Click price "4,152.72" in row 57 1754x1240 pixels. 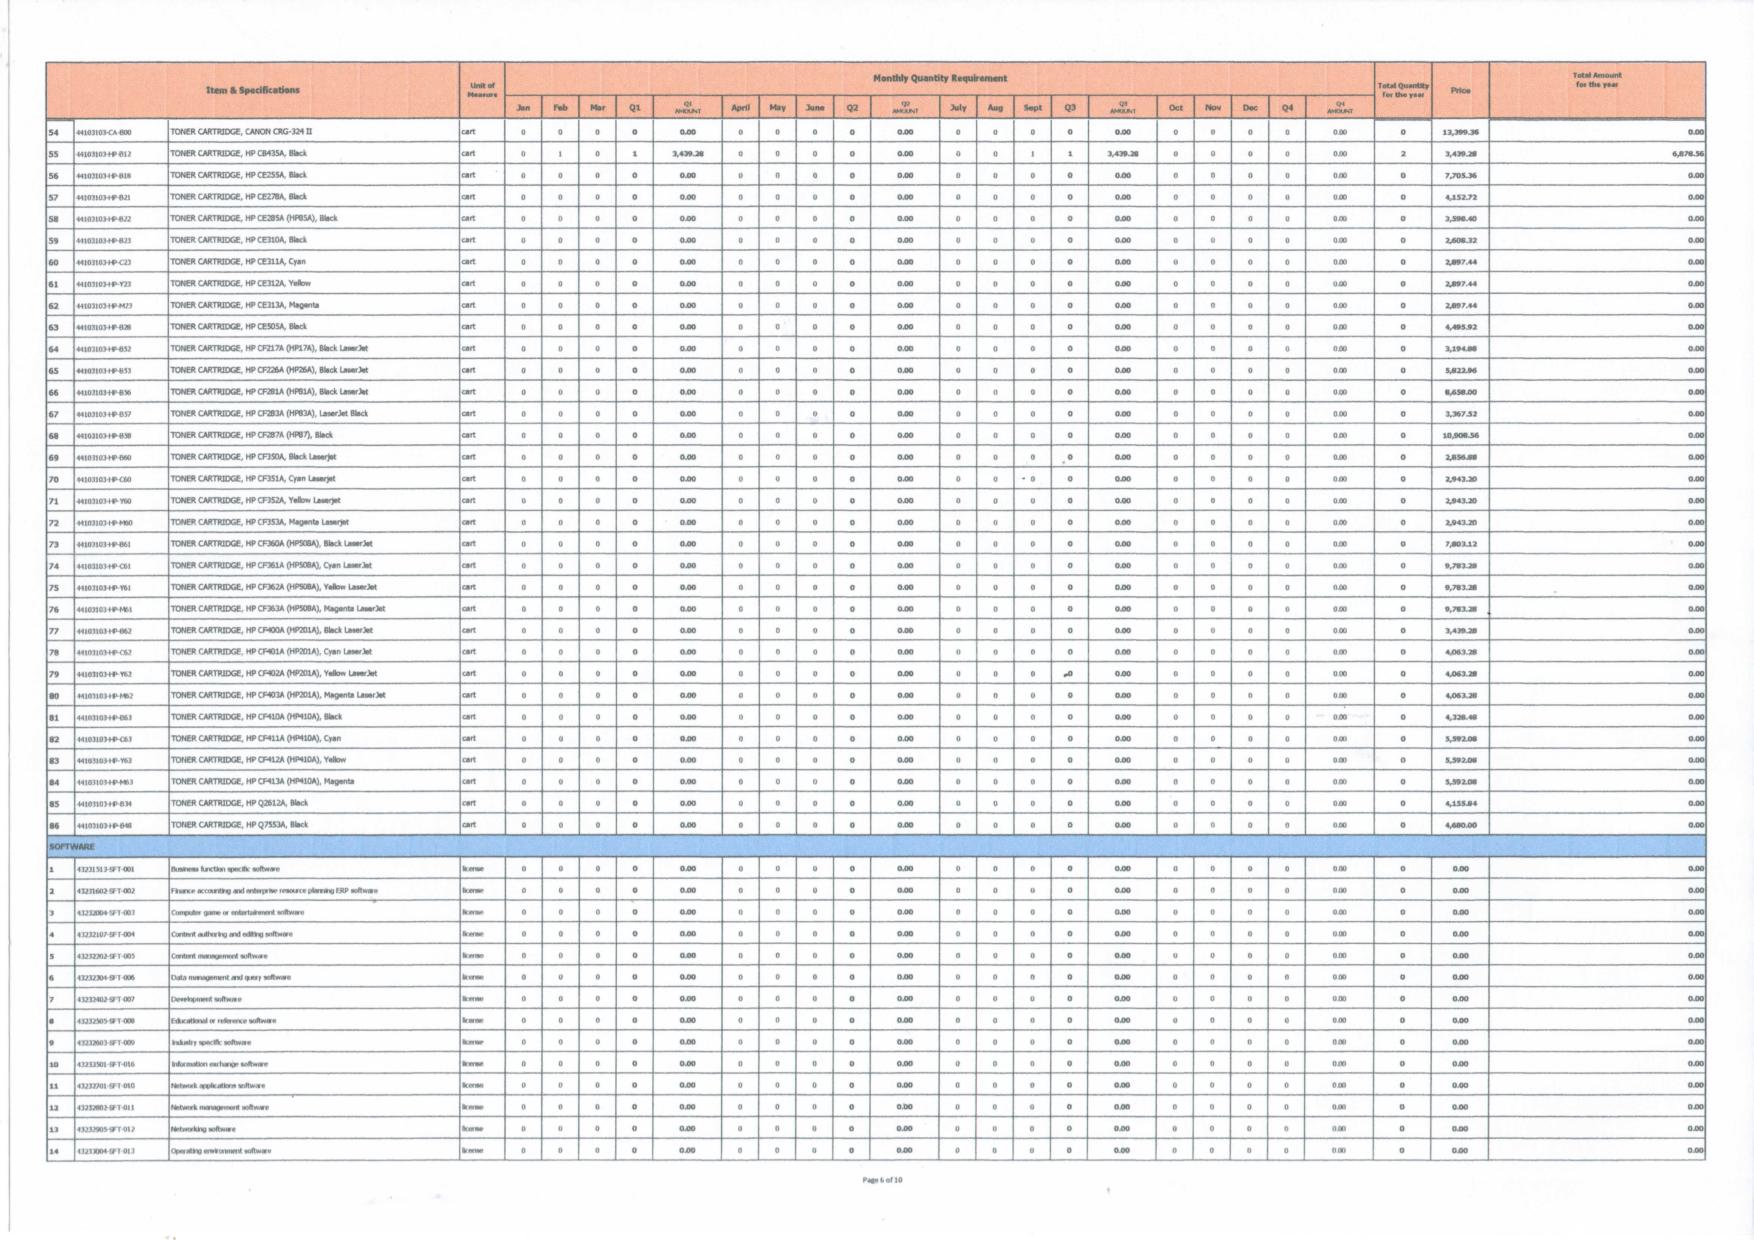[x=1460, y=197]
